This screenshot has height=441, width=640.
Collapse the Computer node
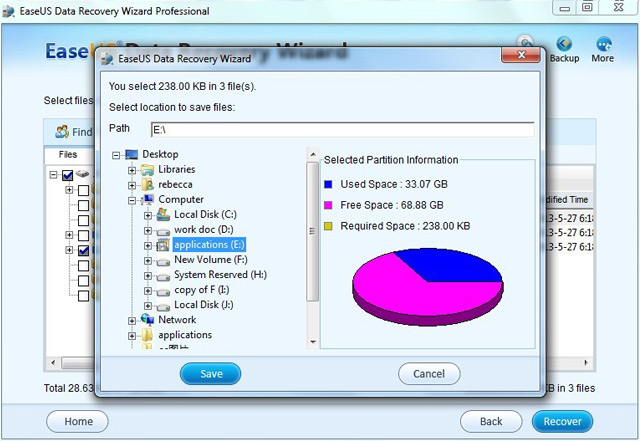(x=132, y=200)
